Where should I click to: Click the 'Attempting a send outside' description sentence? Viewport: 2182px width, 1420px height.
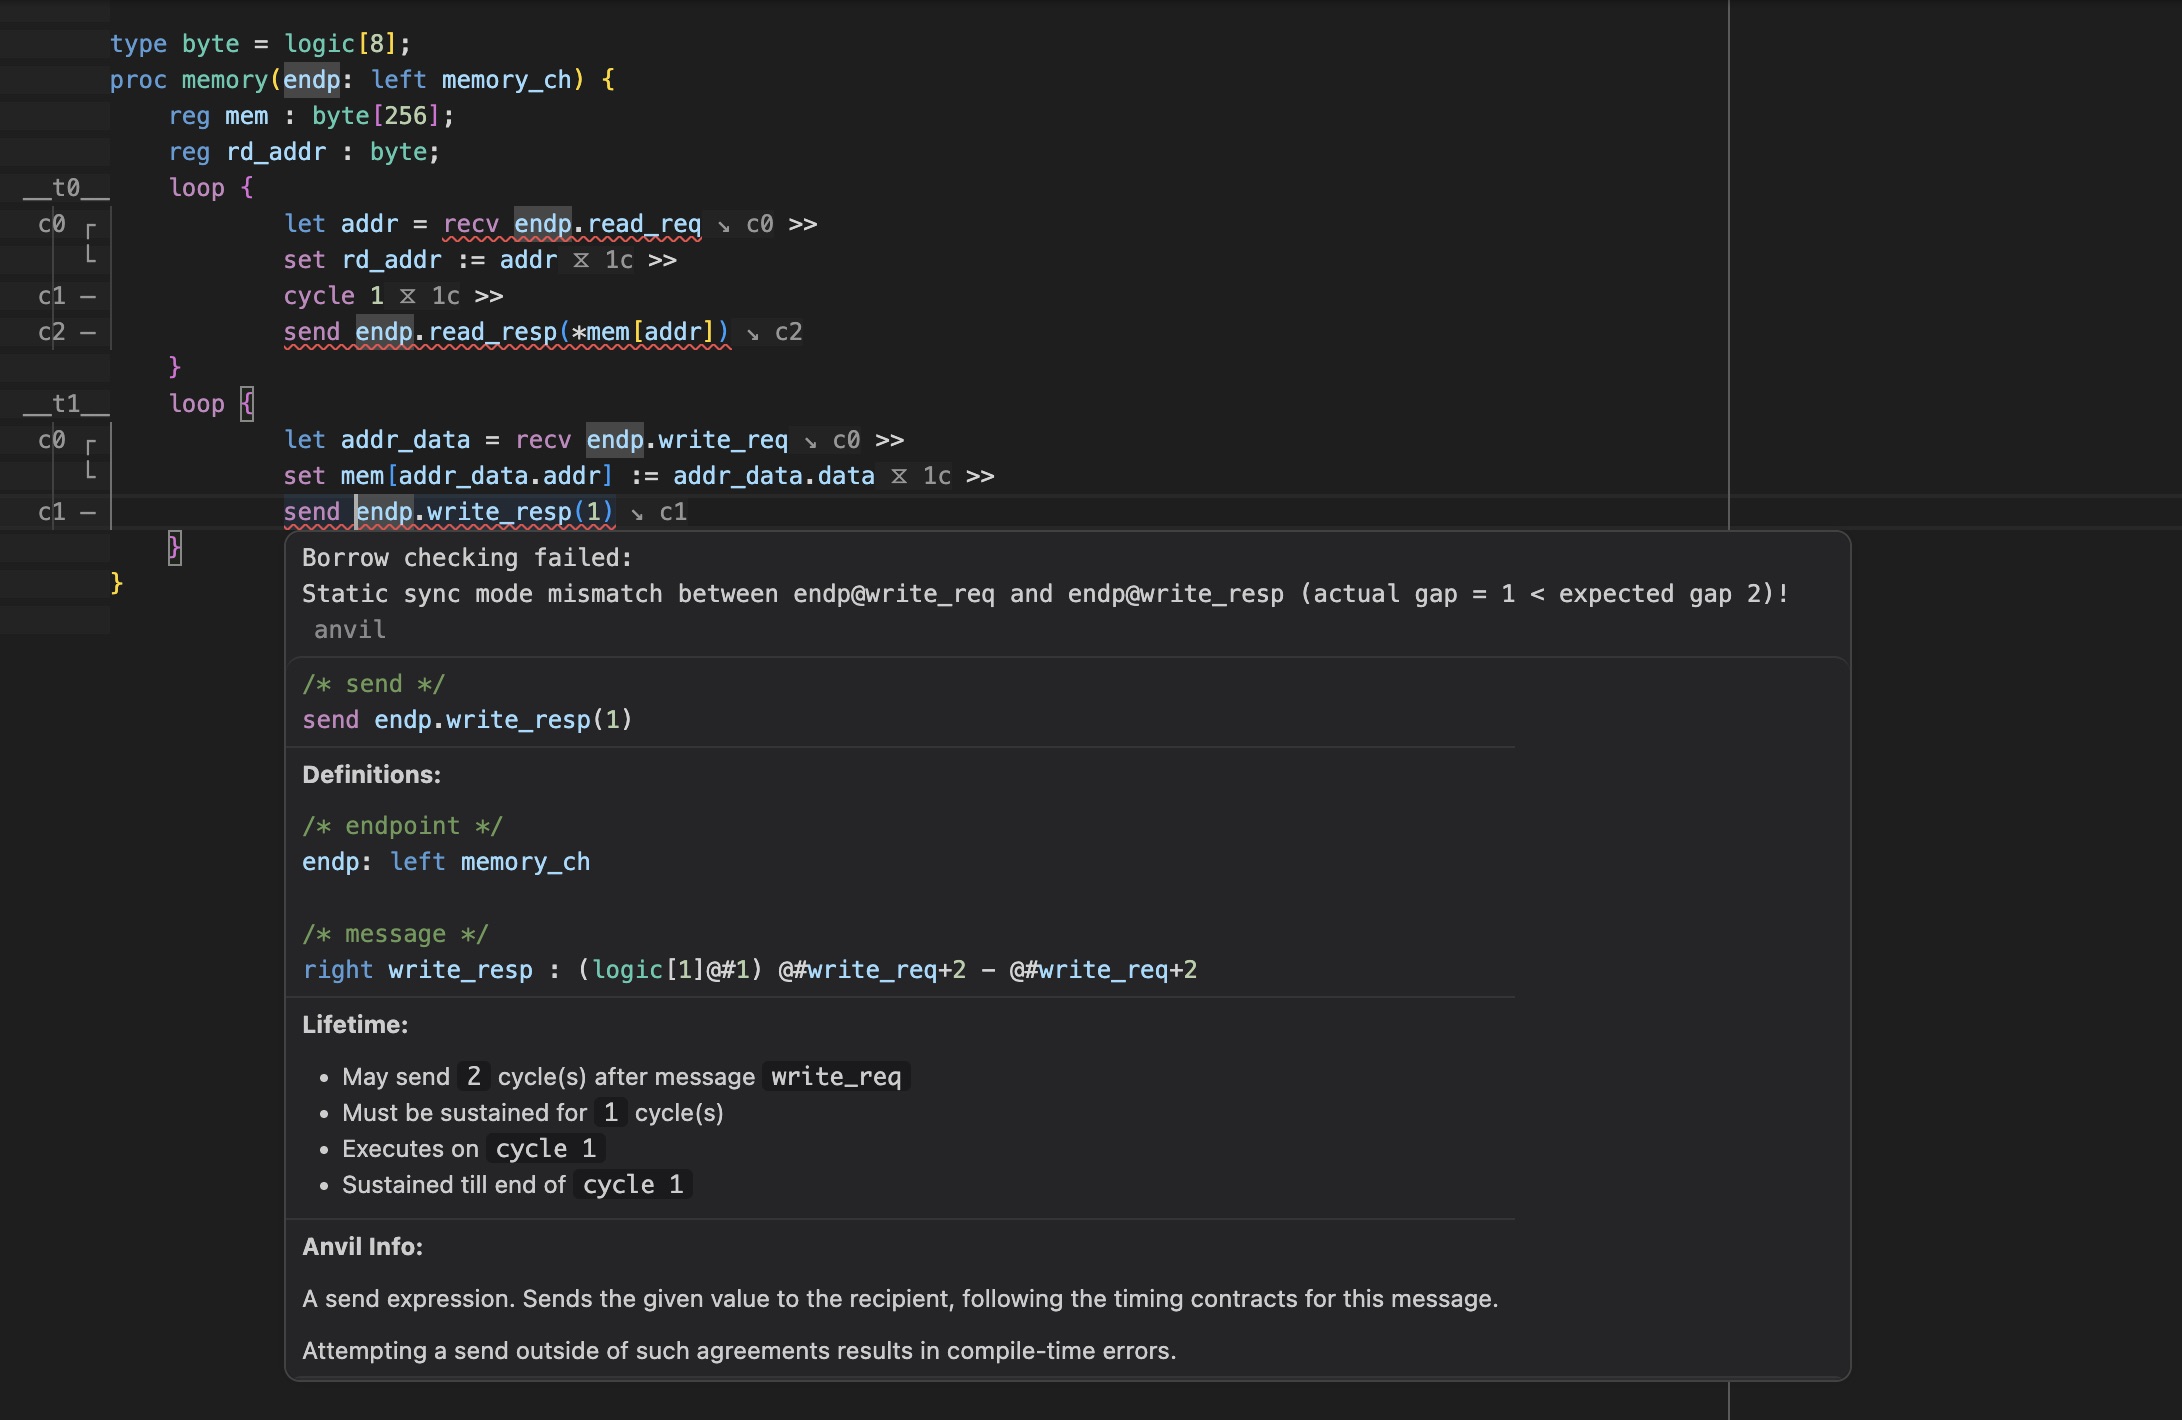click(x=739, y=1351)
